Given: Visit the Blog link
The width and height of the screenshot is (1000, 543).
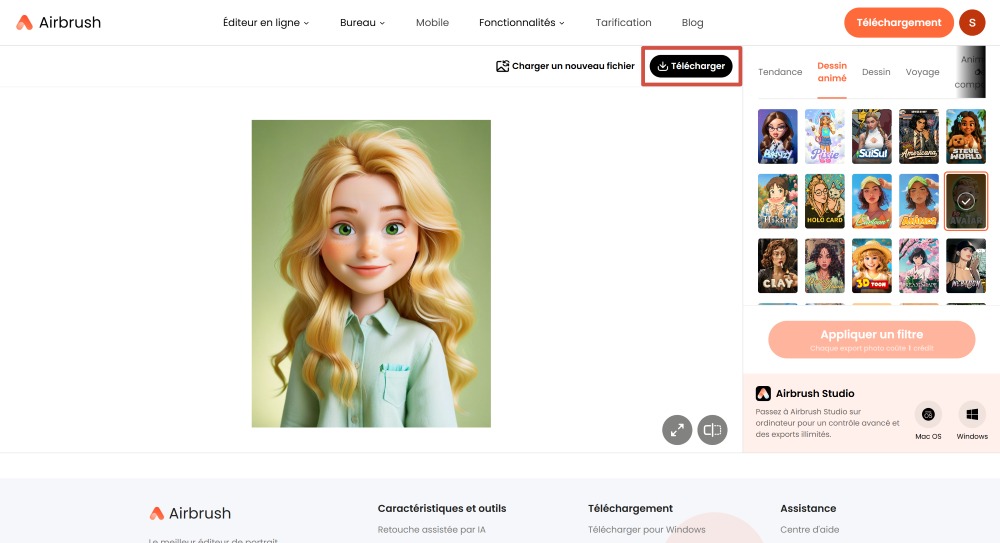Looking at the screenshot, I should [x=692, y=22].
